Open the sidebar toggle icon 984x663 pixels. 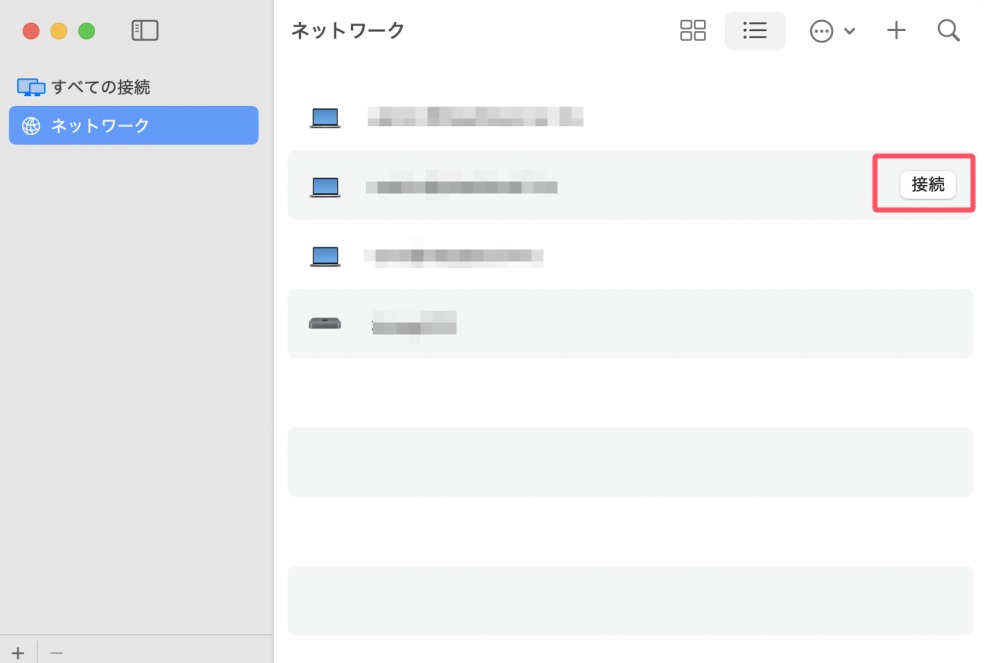click(144, 30)
